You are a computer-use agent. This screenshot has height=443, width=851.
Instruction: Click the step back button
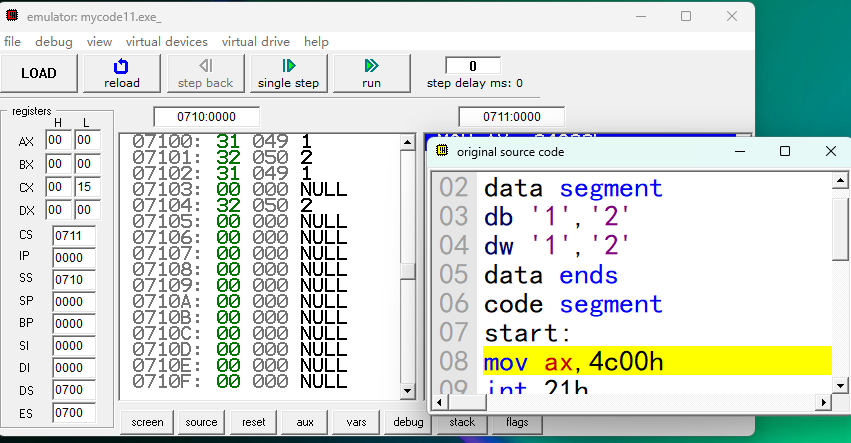point(205,73)
